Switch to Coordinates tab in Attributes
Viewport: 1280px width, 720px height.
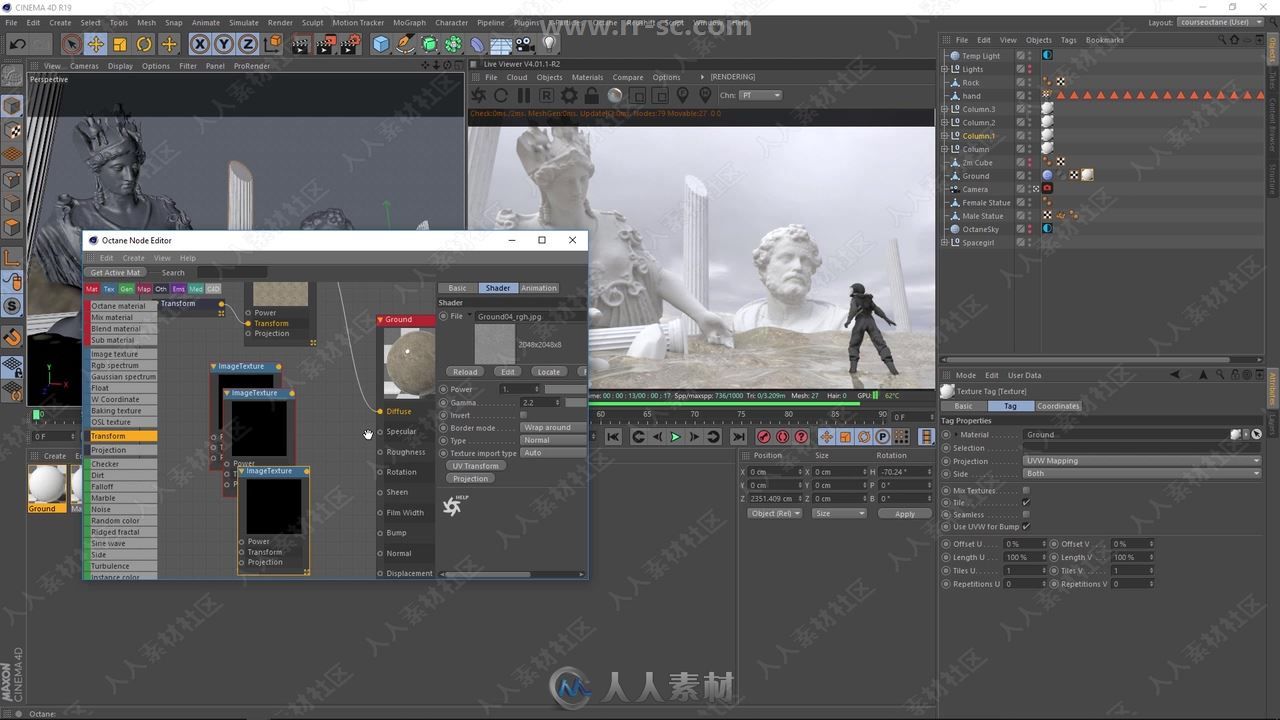[1058, 406]
